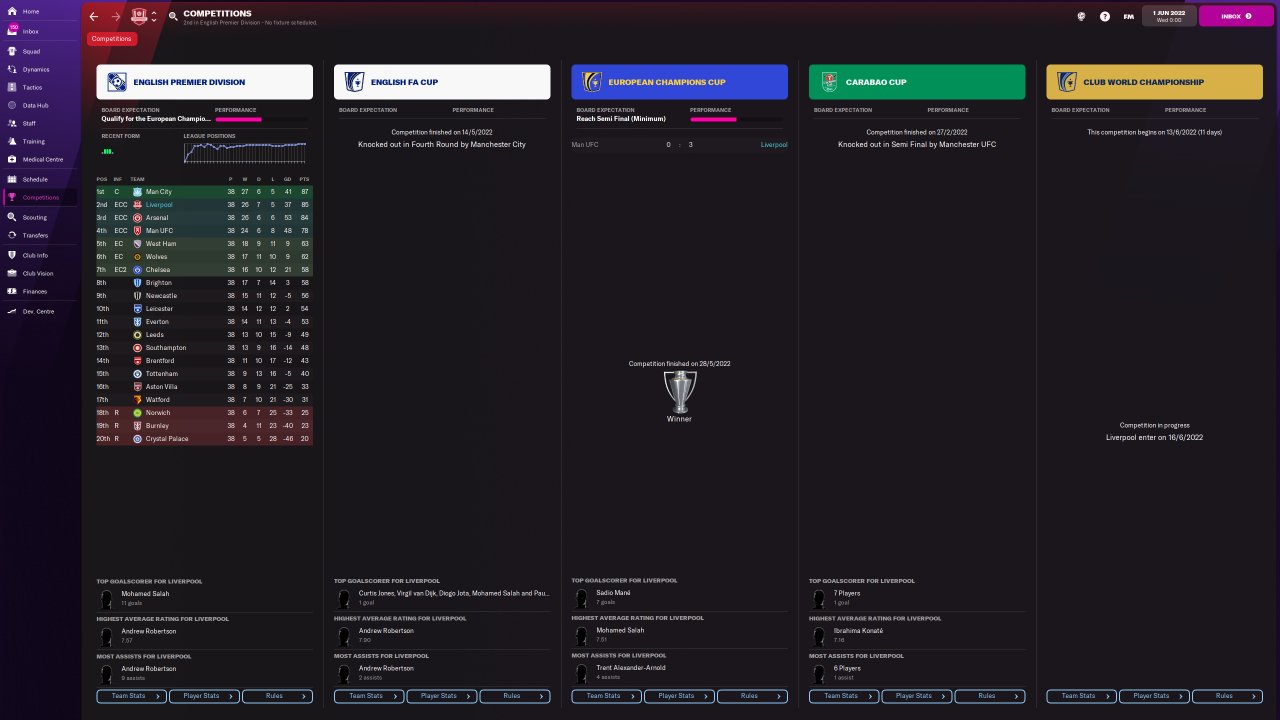Select the Competitions tab under the header

tap(111, 38)
